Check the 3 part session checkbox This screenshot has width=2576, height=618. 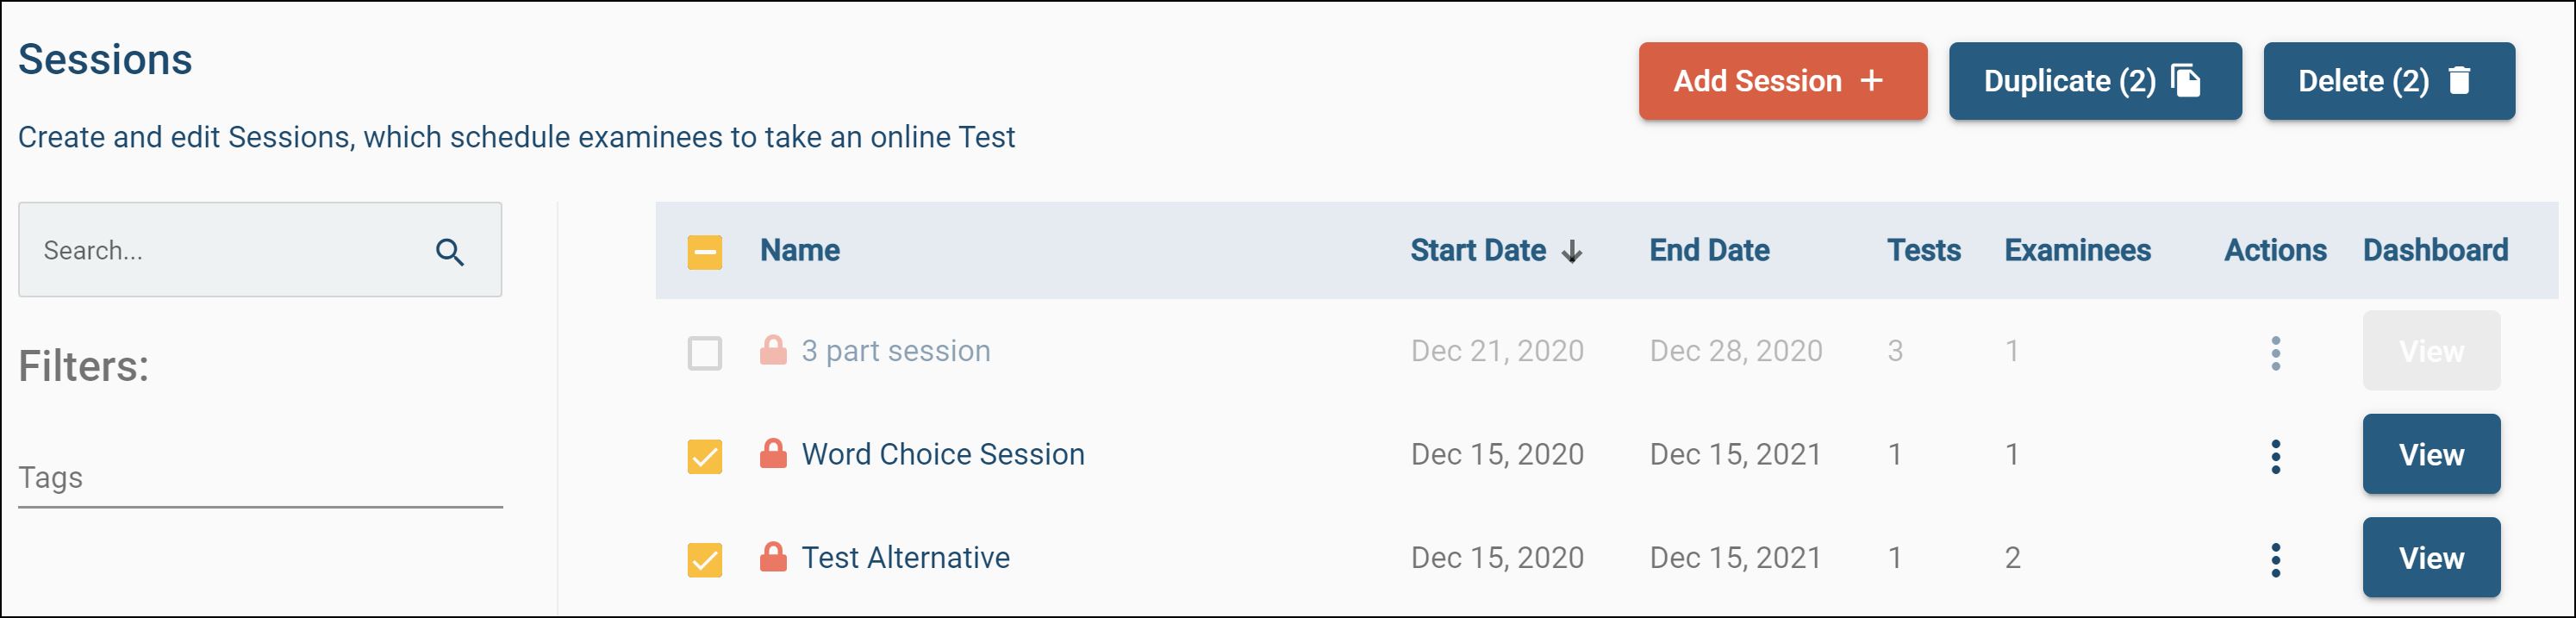[x=705, y=353]
